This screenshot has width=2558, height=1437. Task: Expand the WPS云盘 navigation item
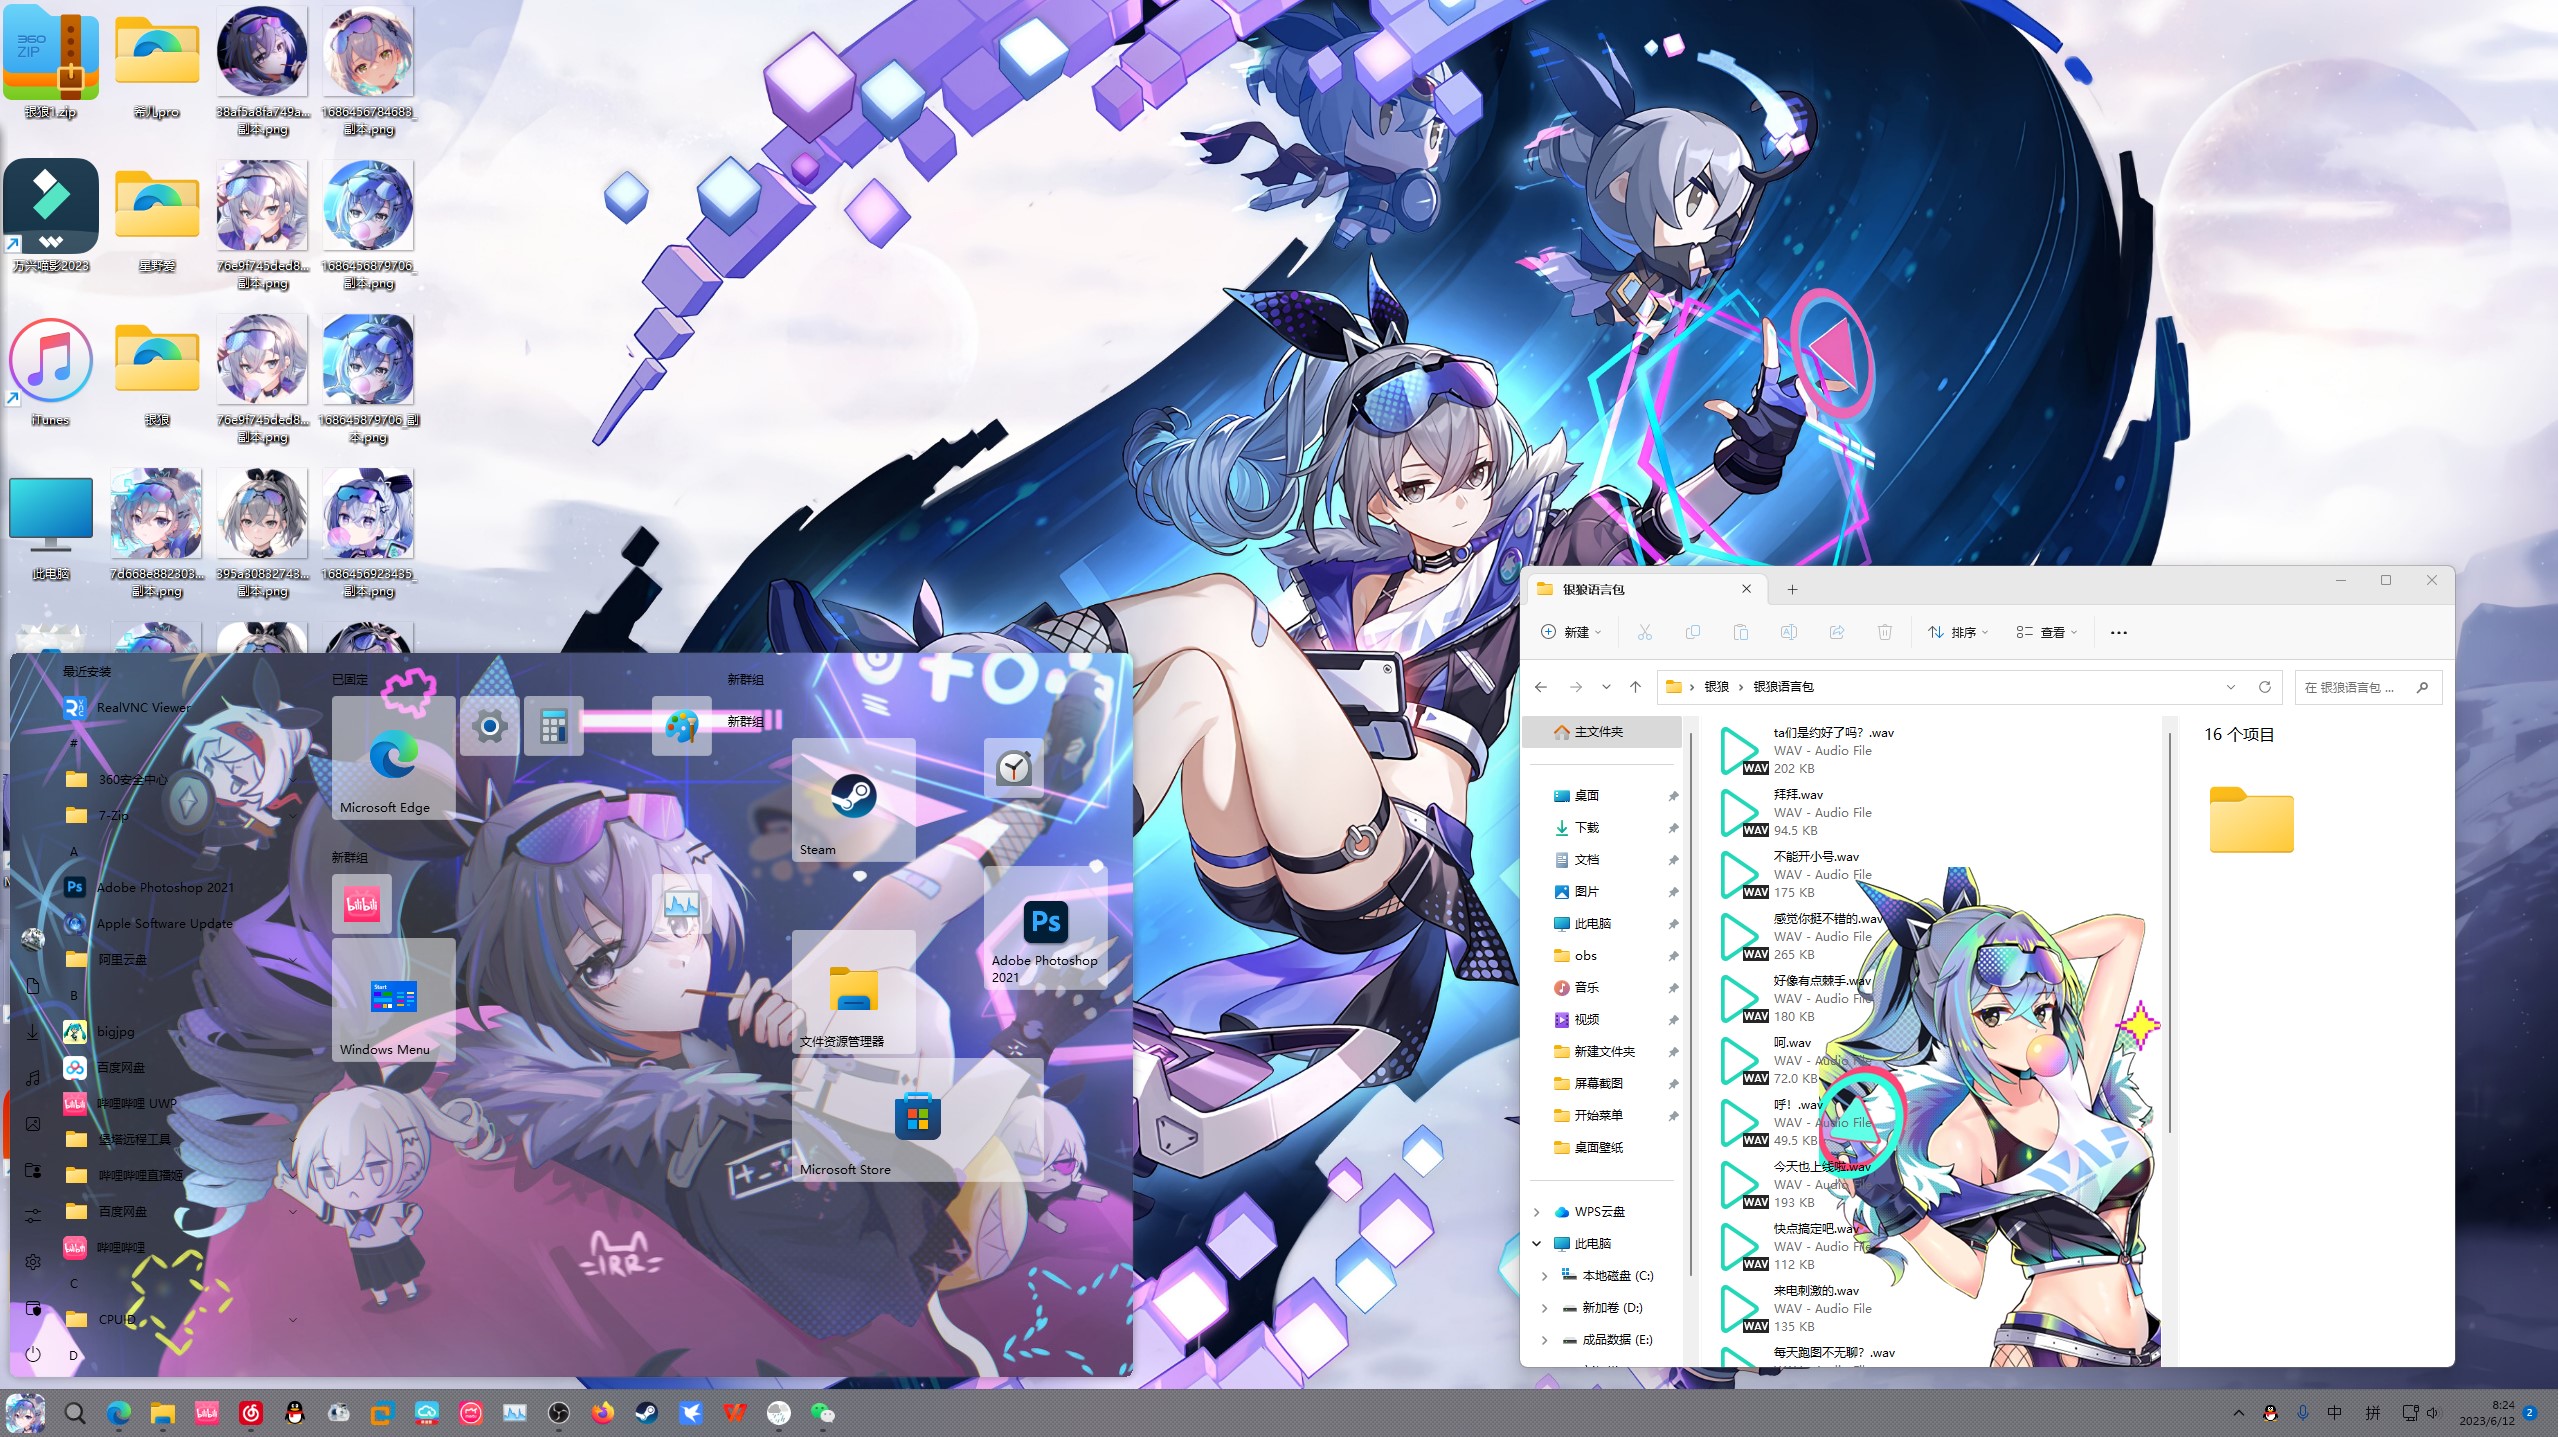click(1537, 1212)
